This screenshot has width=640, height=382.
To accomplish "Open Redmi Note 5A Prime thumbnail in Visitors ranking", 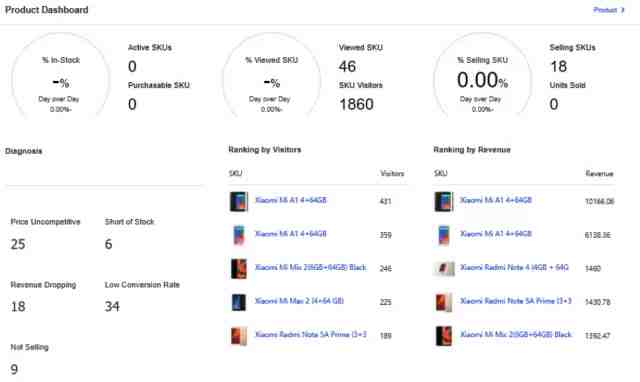I will click(x=239, y=336).
